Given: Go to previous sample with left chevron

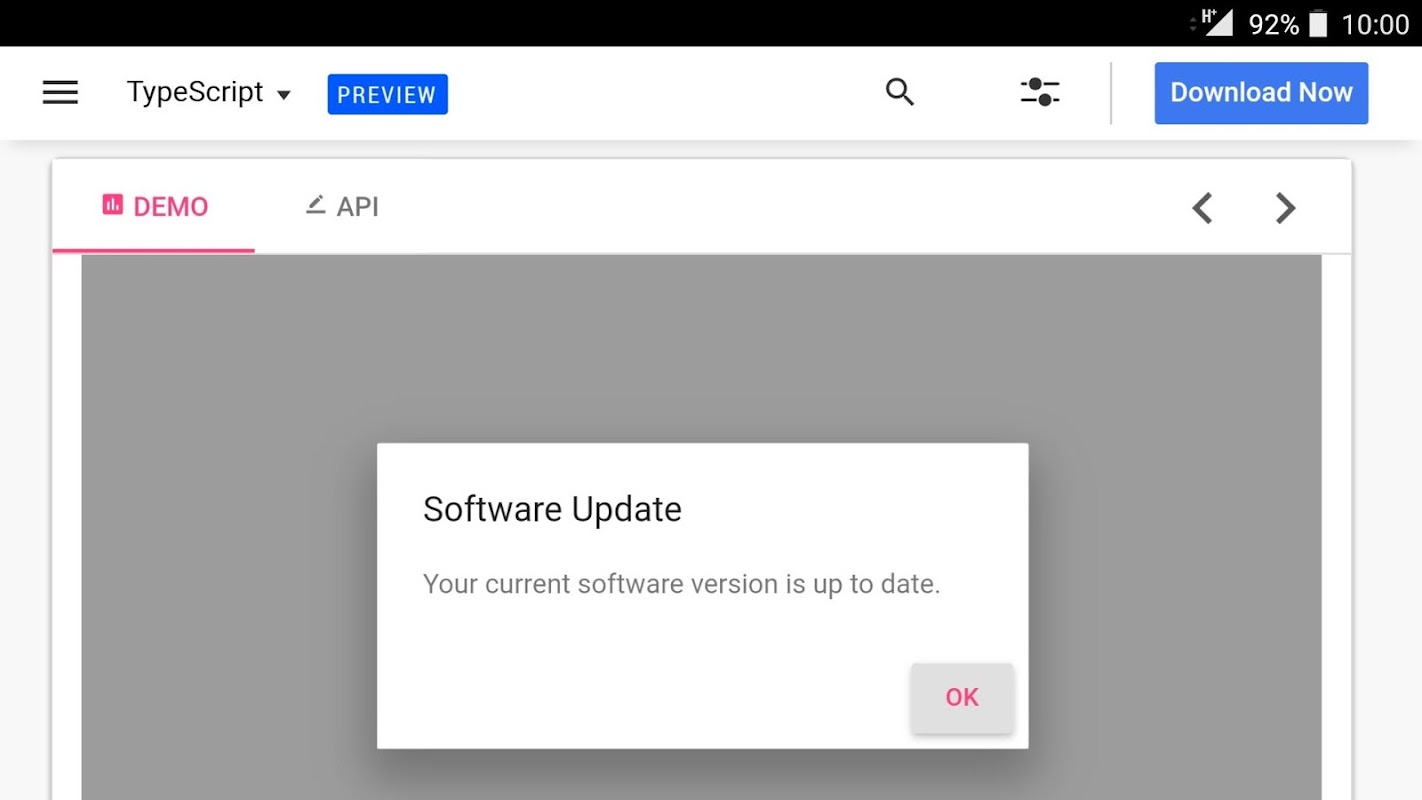Looking at the screenshot, I should click(1202, 208).
